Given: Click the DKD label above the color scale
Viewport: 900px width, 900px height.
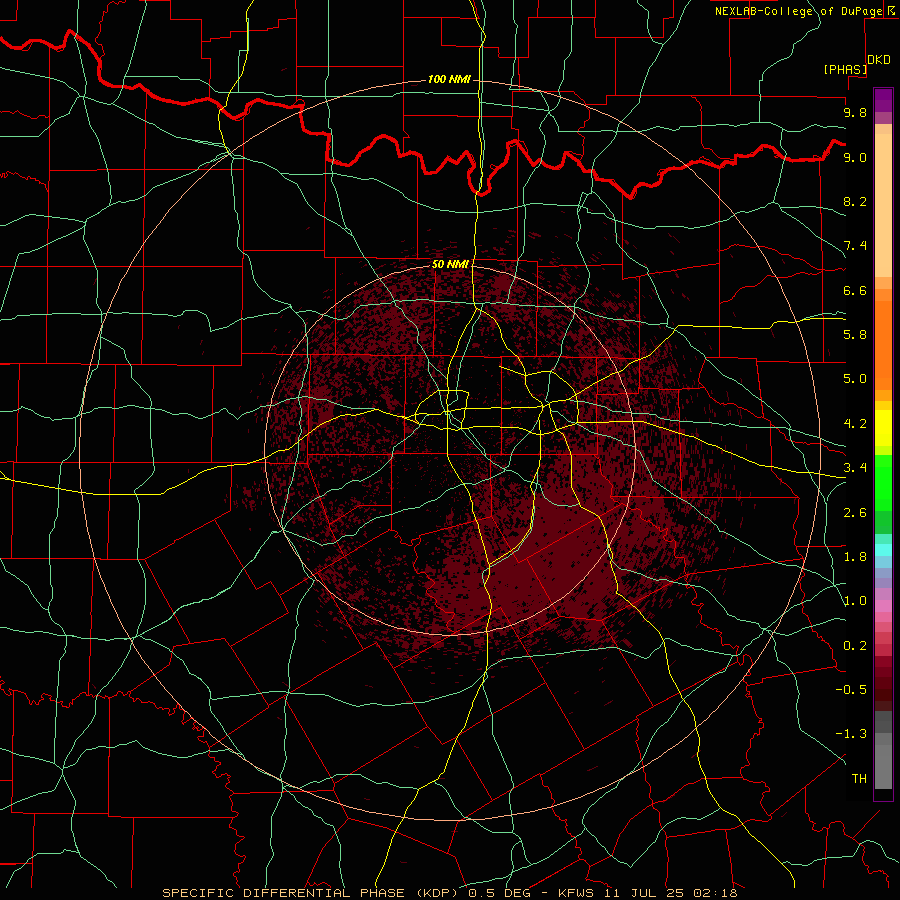Looking at the screenshot, I should pos(879,59).
